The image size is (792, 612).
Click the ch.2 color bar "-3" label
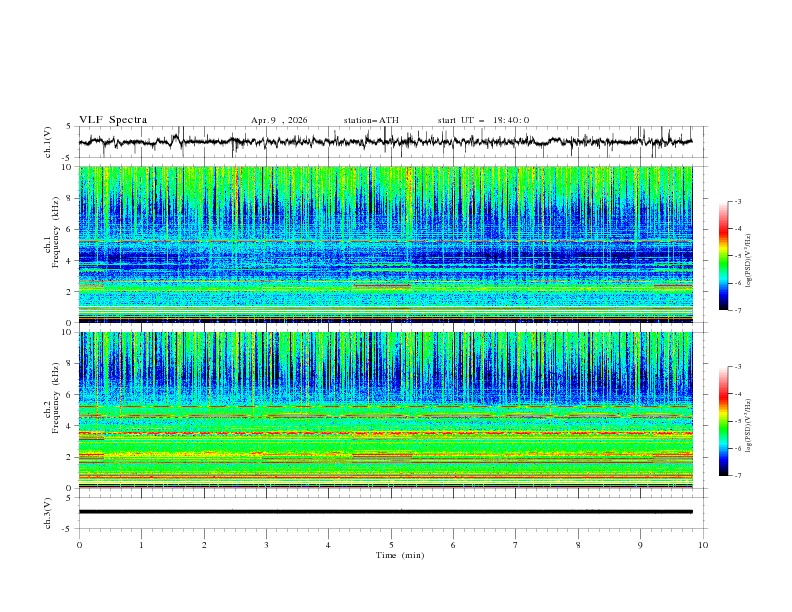(x=738, y=367)
